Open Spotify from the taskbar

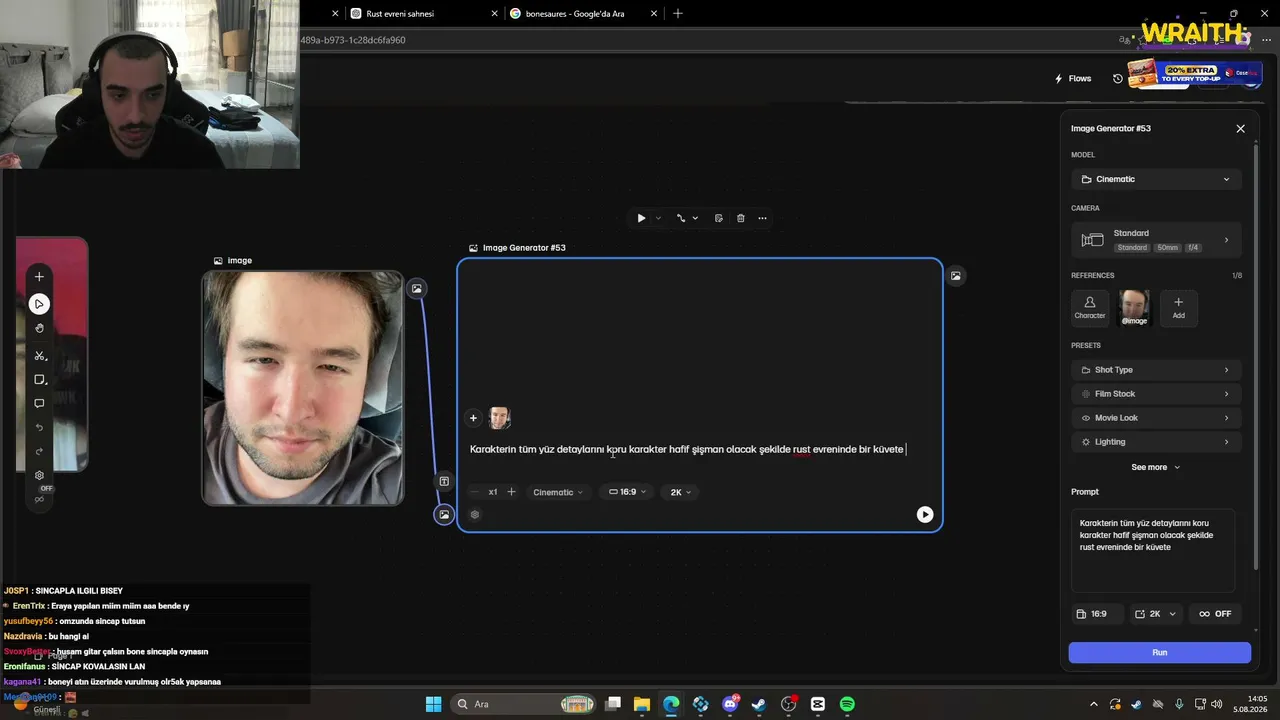coord(847,704)
